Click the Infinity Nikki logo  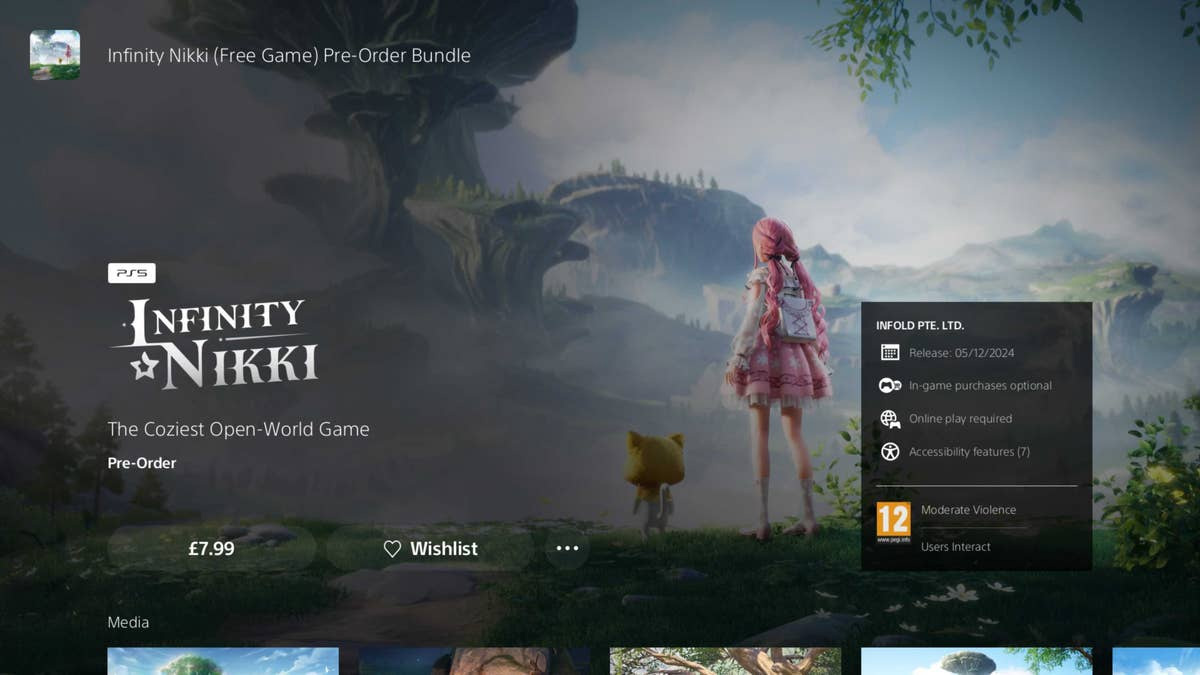point(214,343)
